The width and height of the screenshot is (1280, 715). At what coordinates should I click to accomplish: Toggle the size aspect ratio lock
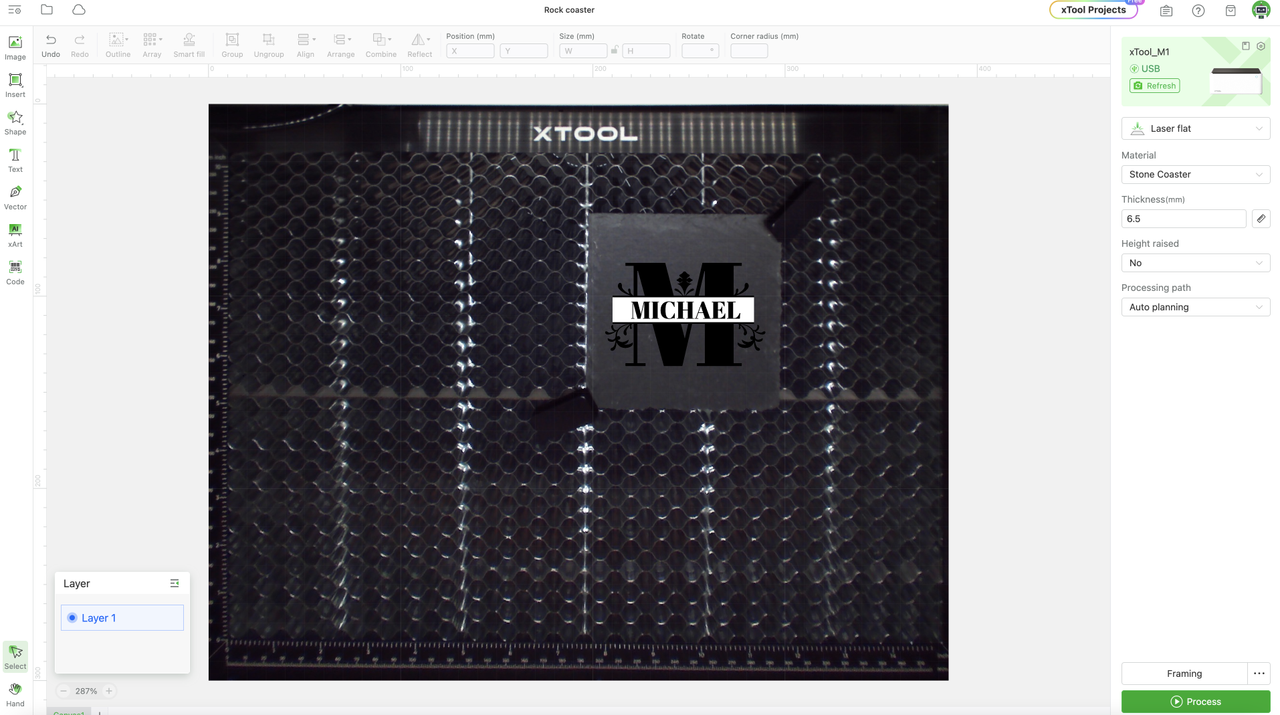(614, 51)
